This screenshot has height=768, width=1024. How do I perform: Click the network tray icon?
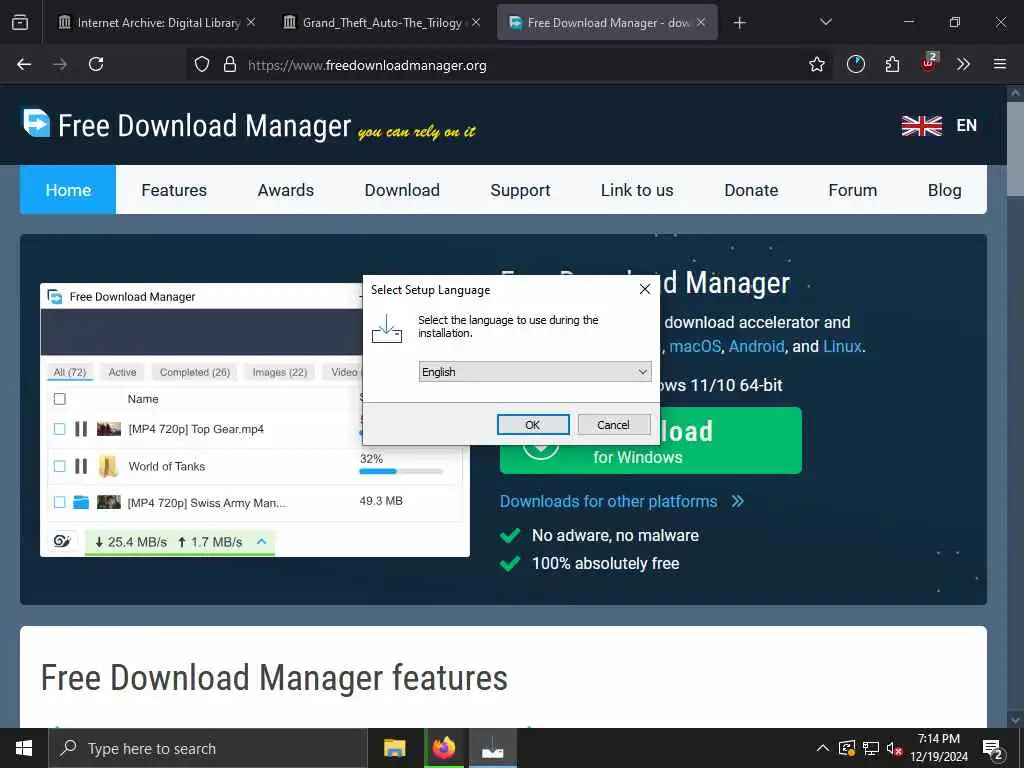click(x=871, y=748)
